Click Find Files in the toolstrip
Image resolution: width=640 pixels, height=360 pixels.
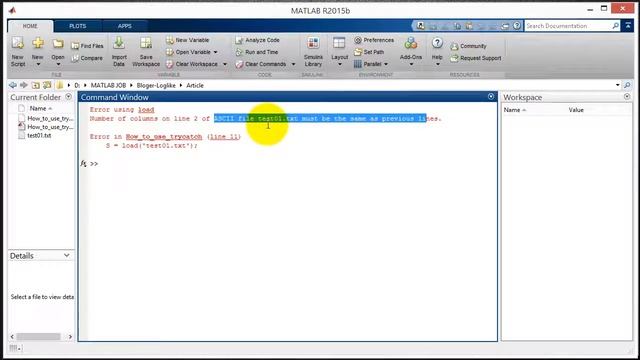click(87, 46)
